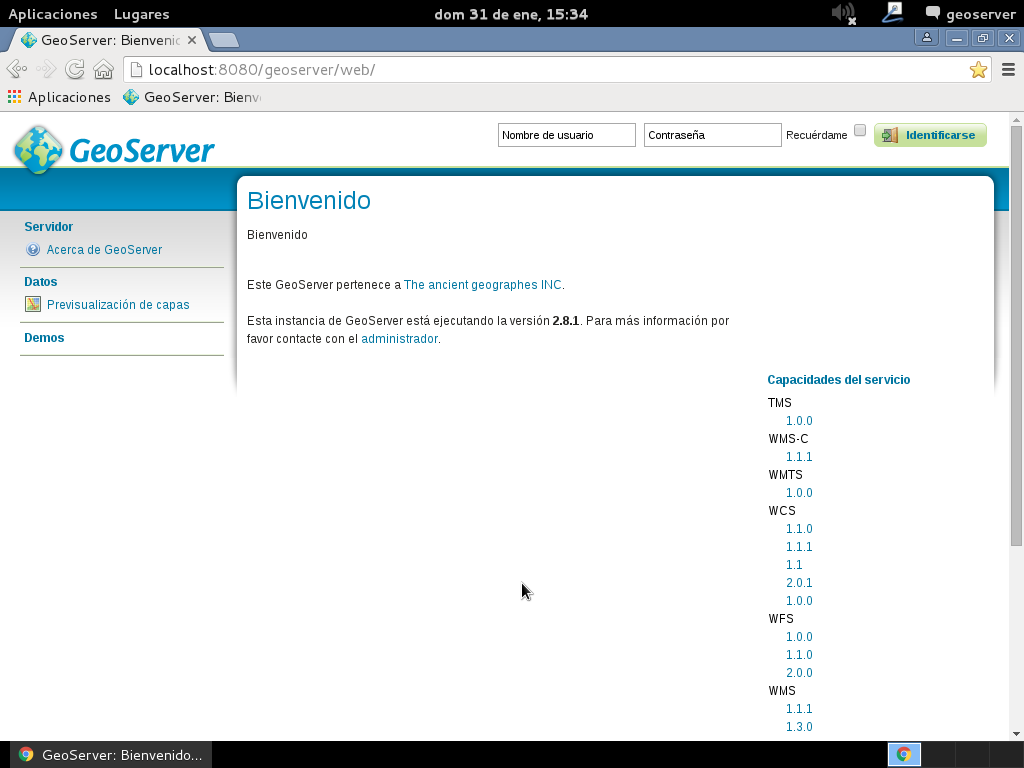
Task: Click the Capacidades del servicio heading
Action: 839,379
